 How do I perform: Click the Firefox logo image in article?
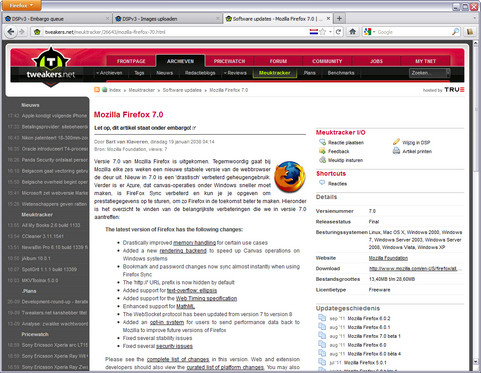[290, 177]
